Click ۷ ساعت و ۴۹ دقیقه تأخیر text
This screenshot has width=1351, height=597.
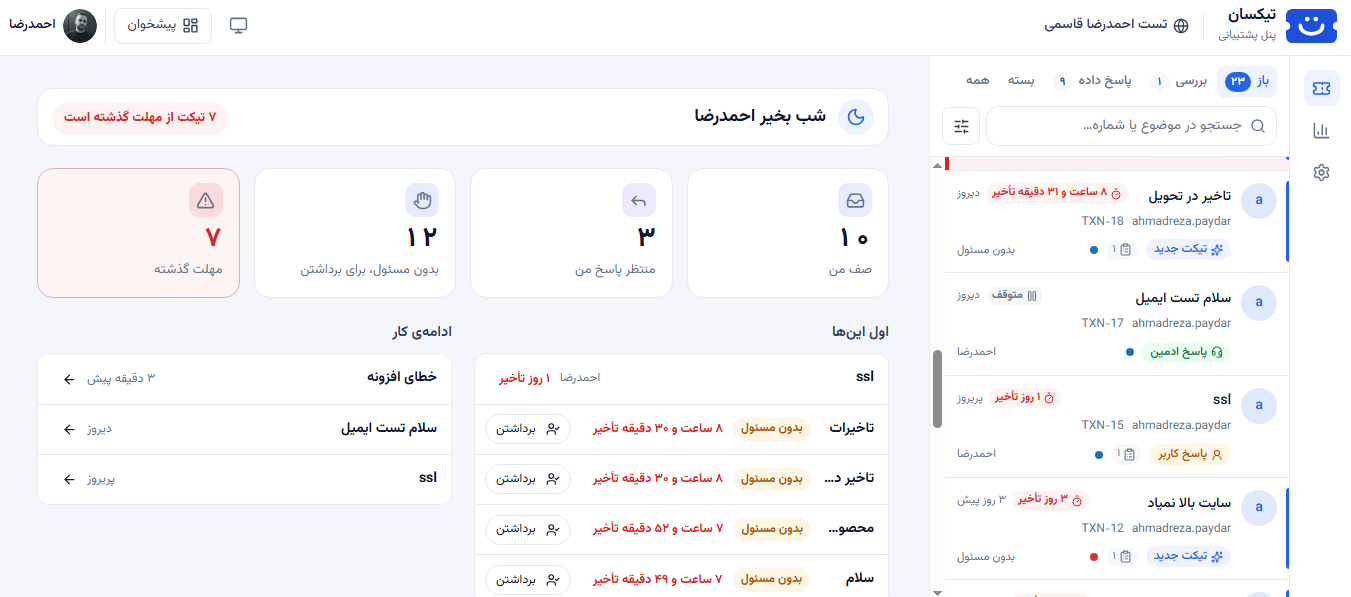click(657, 579)
